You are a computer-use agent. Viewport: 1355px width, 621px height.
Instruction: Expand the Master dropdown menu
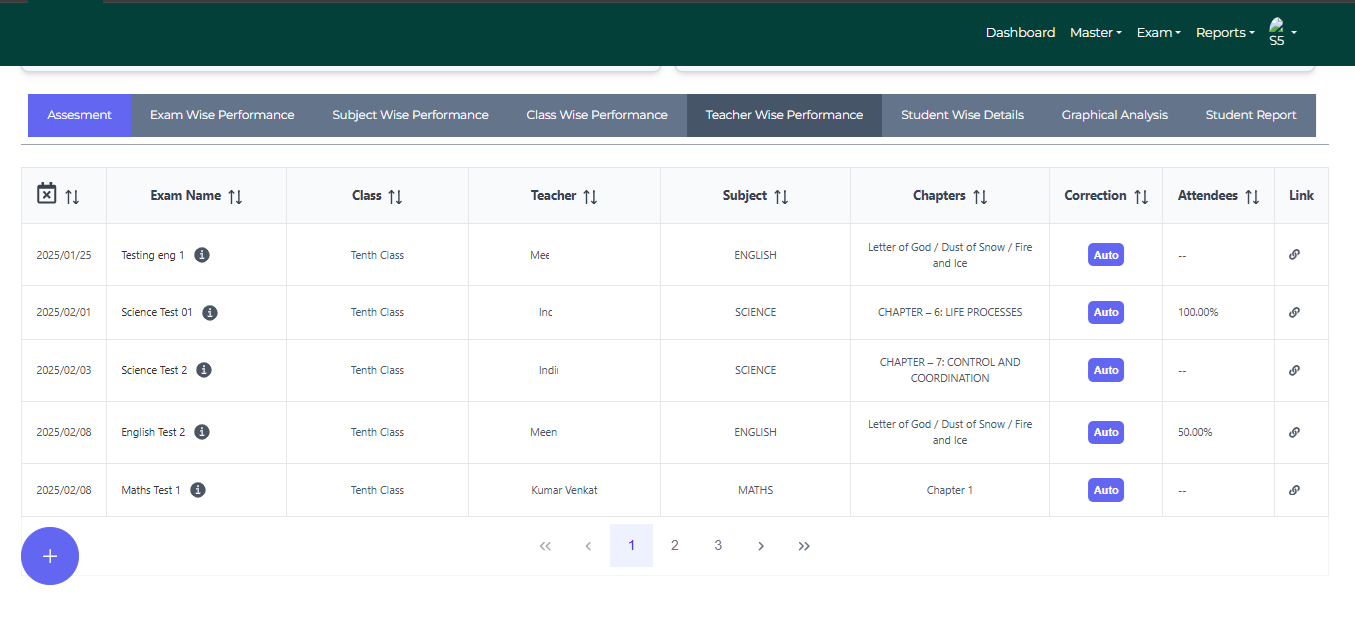(x=1095, y=33)
